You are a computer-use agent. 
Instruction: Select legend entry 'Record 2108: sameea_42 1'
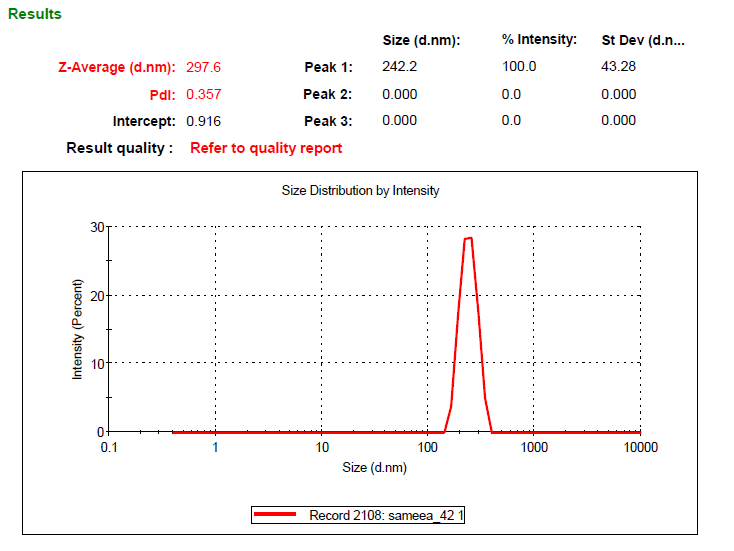[384, 515]
